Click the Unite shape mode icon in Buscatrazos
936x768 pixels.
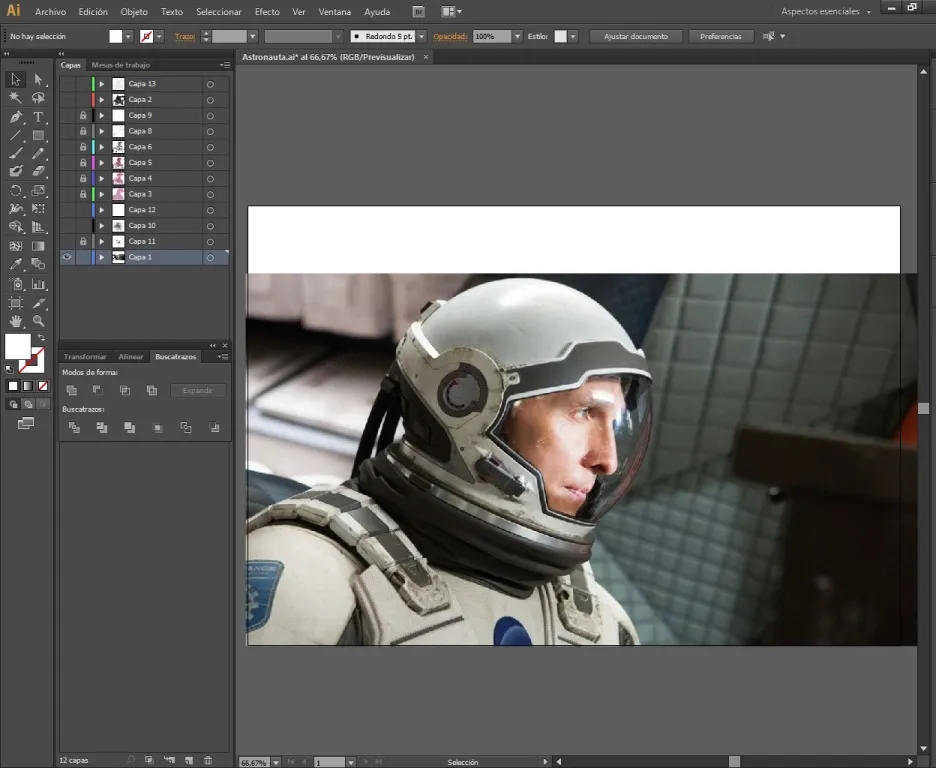(72, 390)
